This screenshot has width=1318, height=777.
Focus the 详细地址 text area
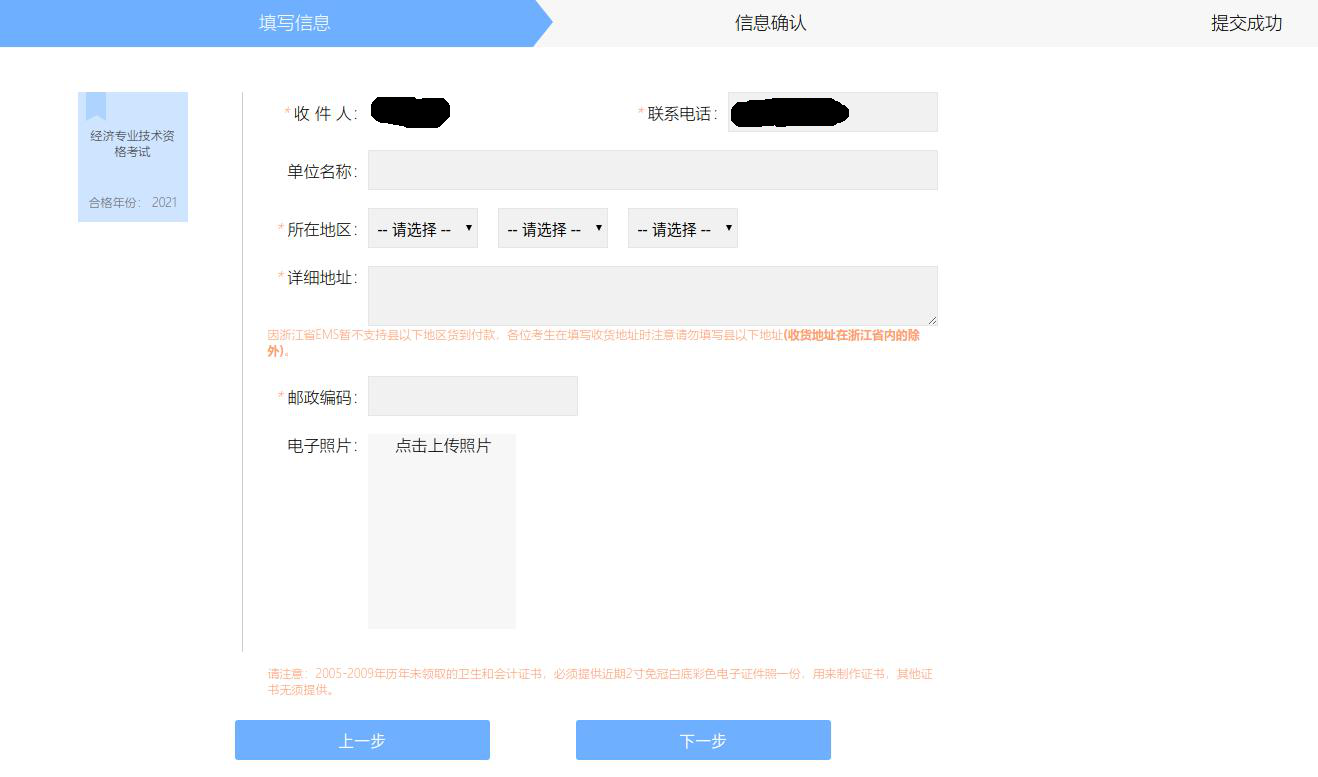(652, 295)
